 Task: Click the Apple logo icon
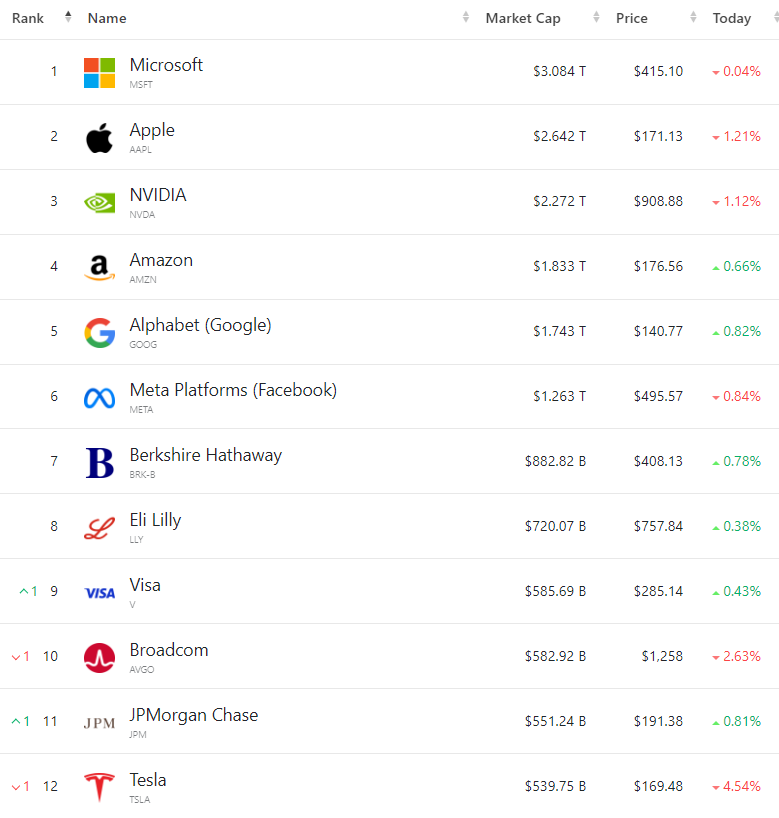click(99, 137)
